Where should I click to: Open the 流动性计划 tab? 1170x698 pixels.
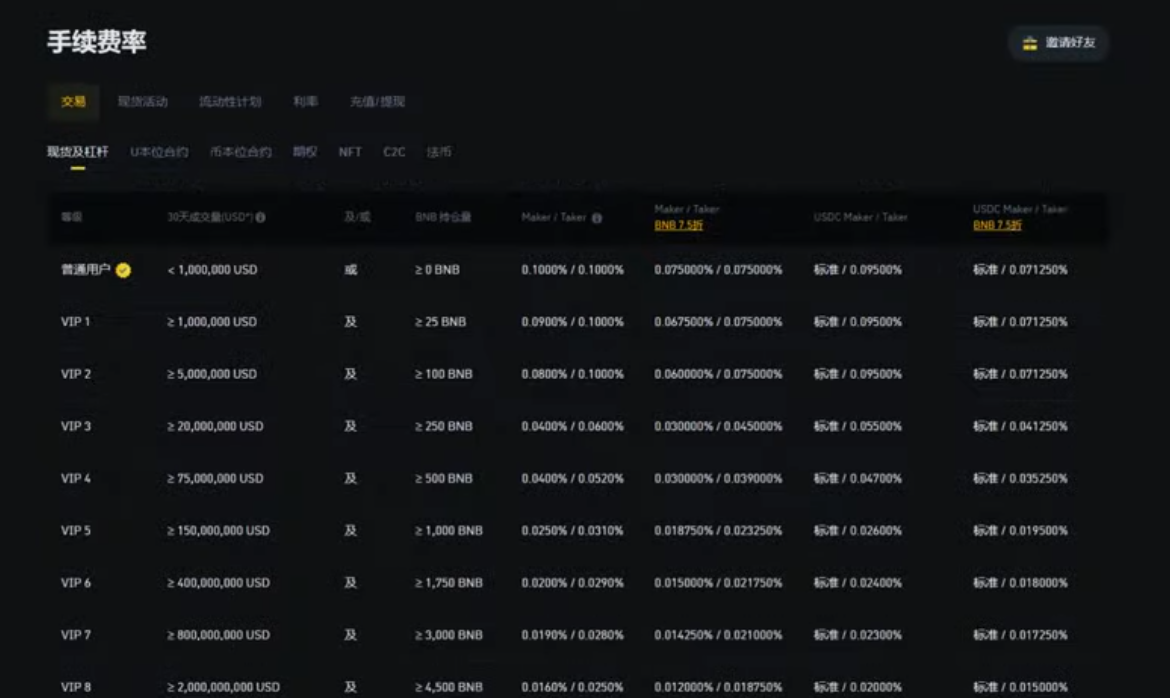pos(230,102)
